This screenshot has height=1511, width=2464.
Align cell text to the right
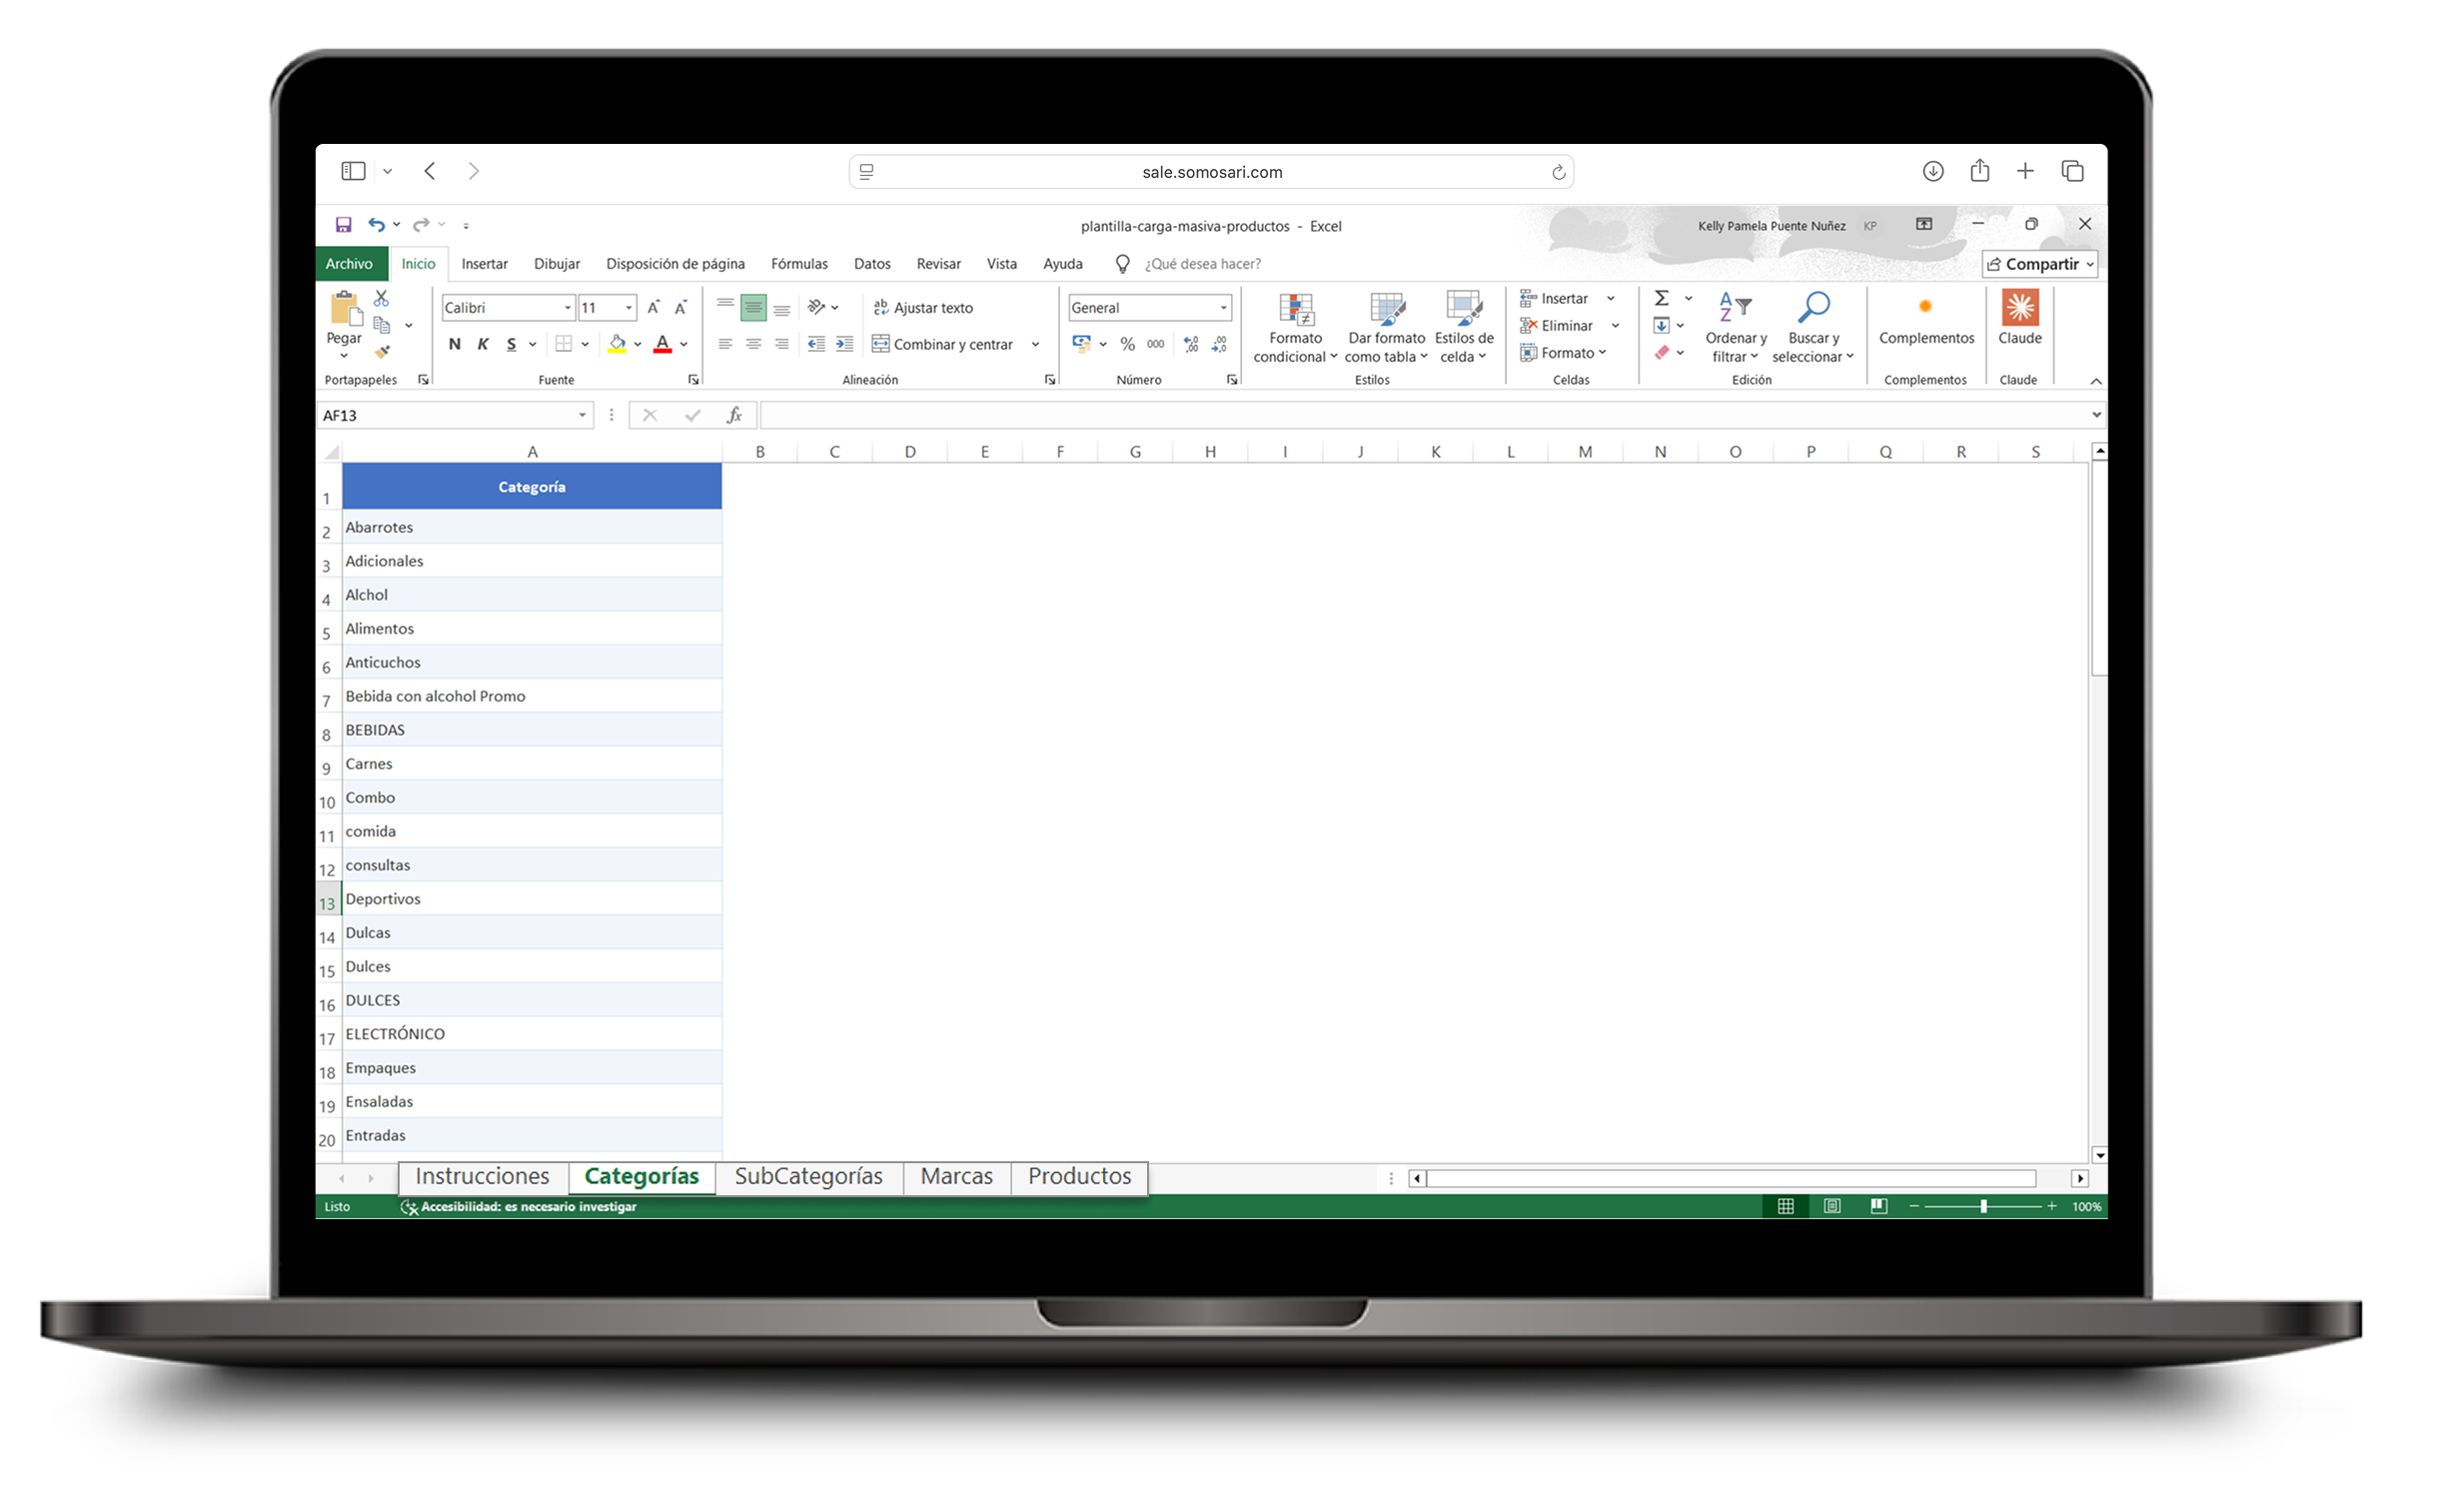click(x=782, y=345)
